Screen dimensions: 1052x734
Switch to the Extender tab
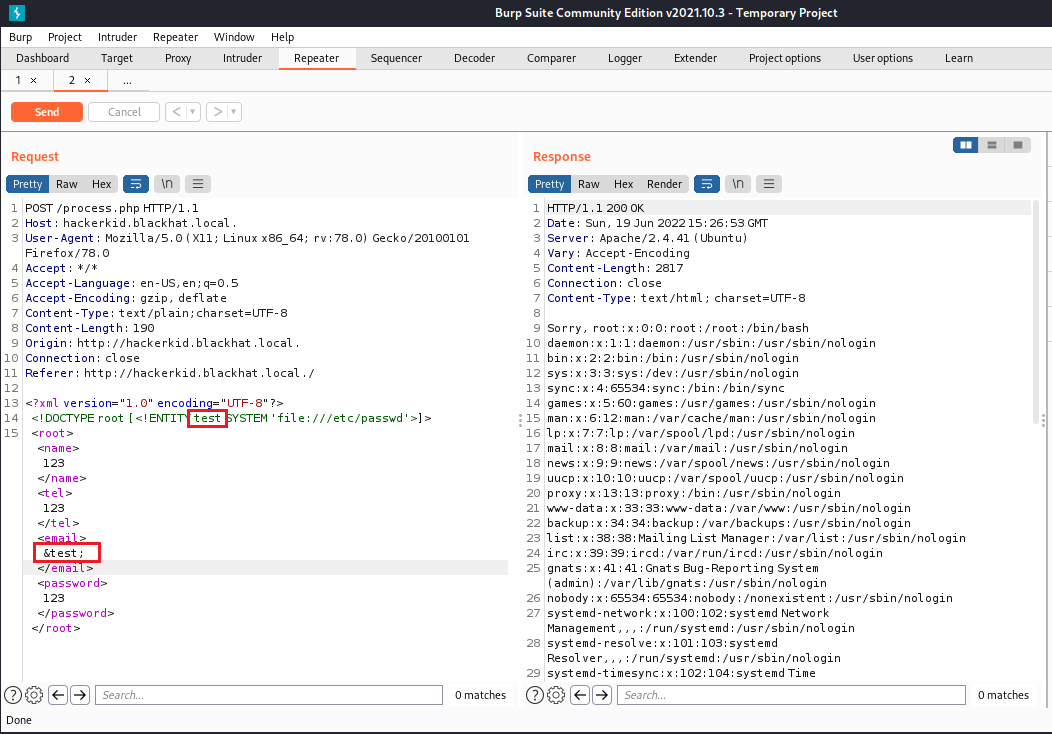695,58
